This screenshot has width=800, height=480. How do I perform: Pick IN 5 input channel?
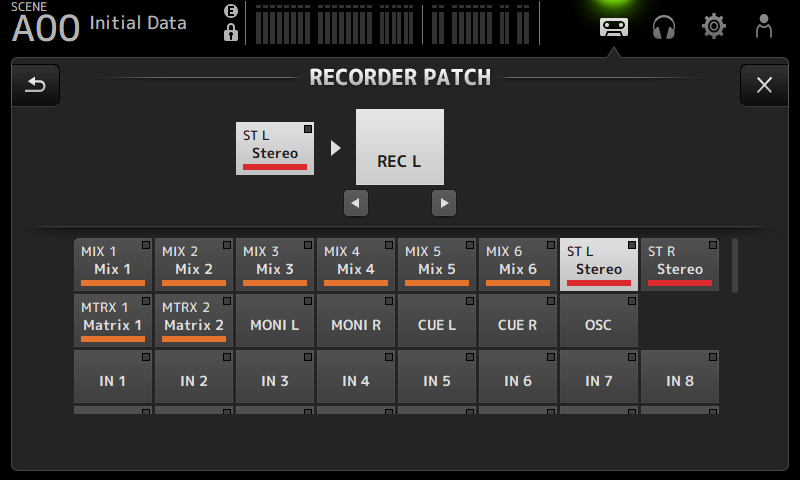click(x=437, y=379)
